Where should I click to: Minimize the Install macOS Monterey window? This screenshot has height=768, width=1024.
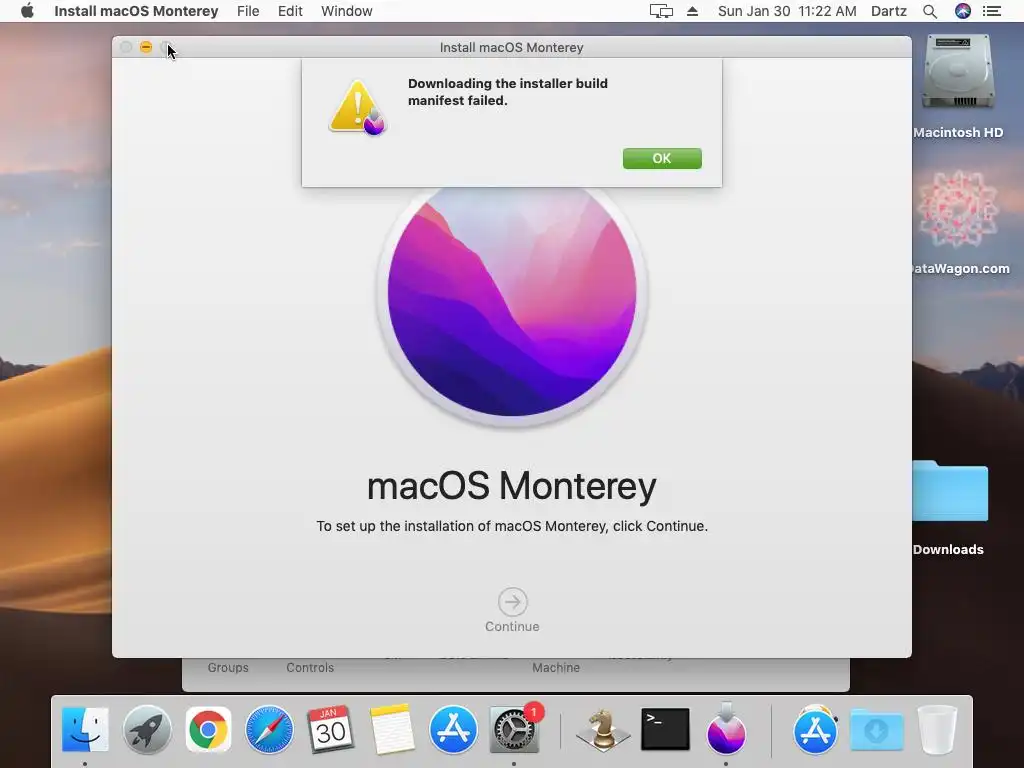pos(146,47)
